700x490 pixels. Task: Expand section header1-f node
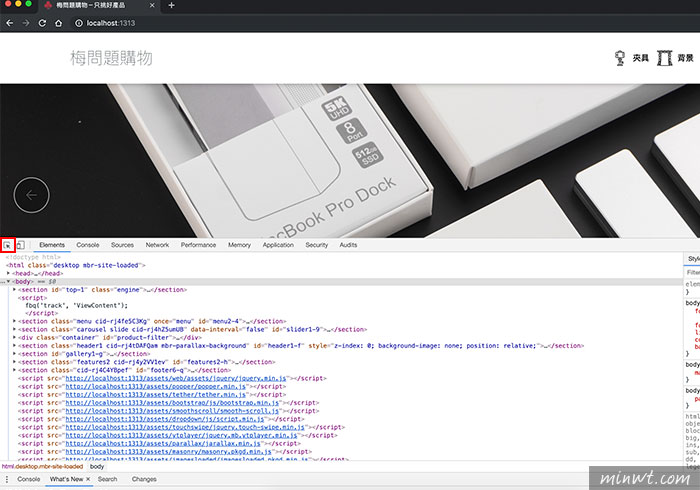click(x=15, y=345)
